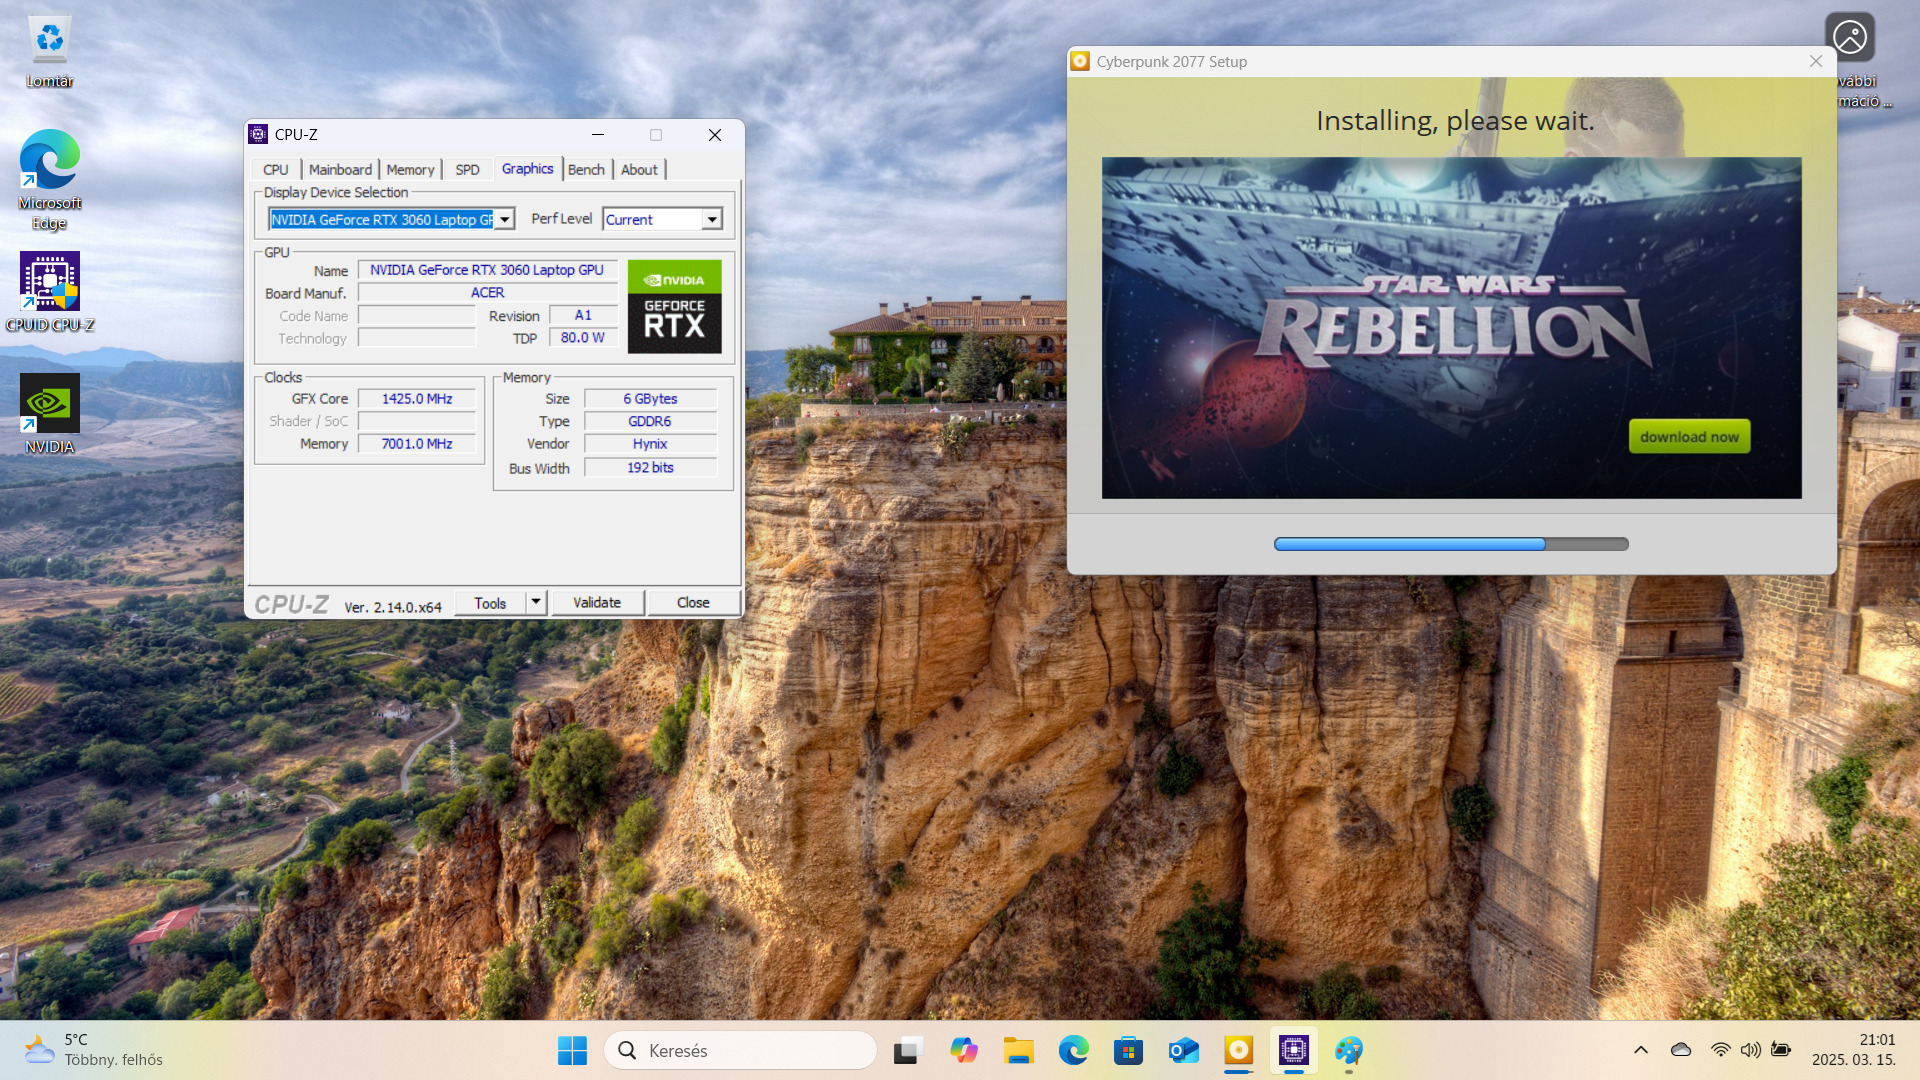Click the installation progress bar
This screenshot has width=1920, height=1080.
pos(1451,544)
